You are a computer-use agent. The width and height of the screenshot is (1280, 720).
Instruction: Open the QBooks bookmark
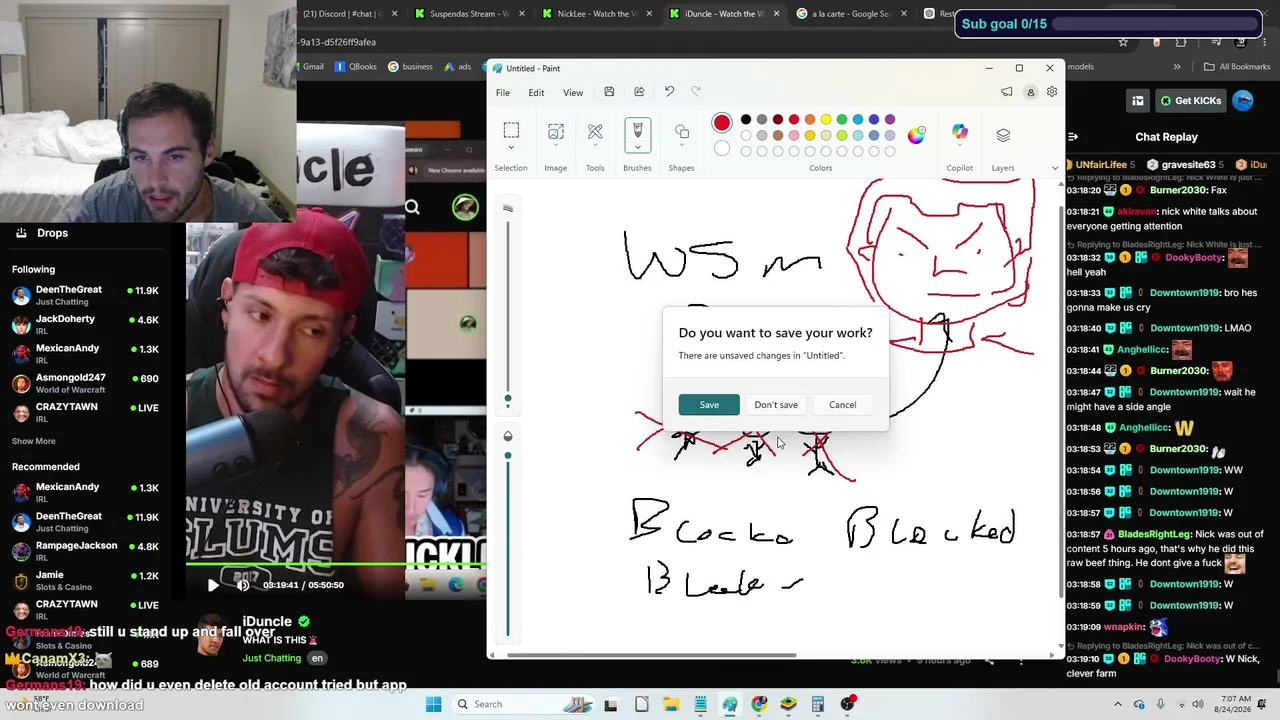point(356,67)
